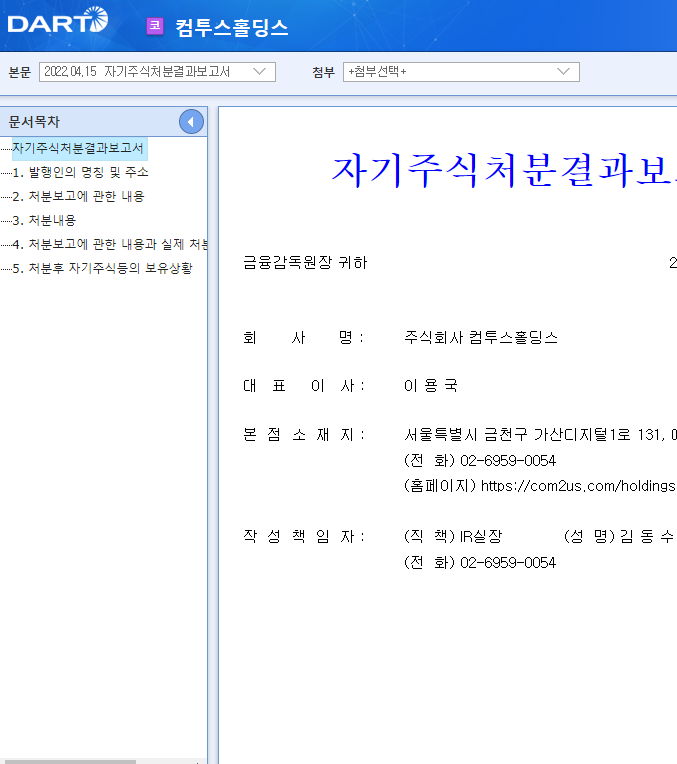
Task: Click the position text IR실장
Action: 481,536
